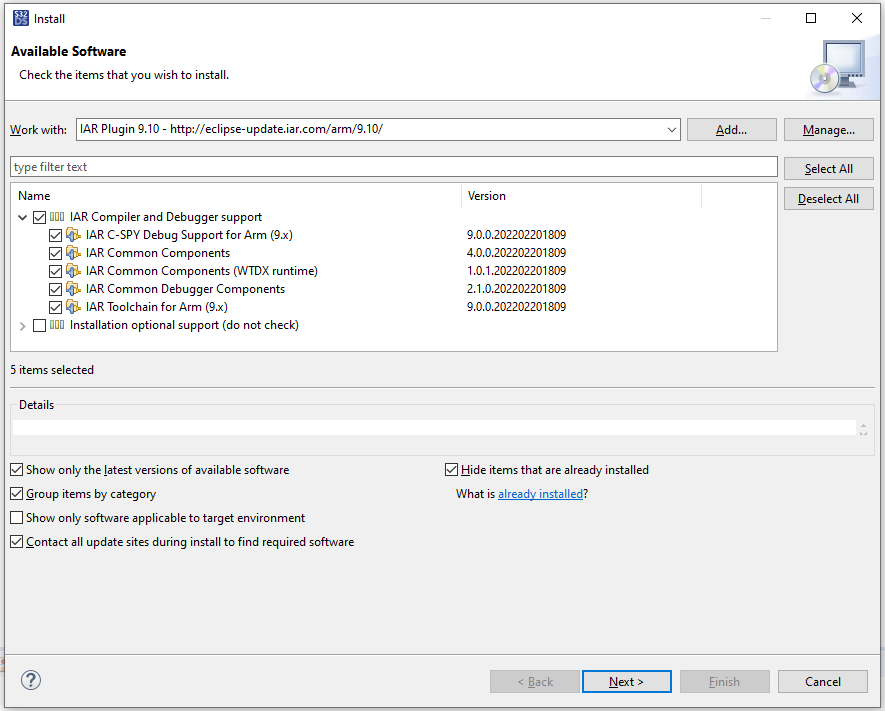Sort by the Version column header
This screenshot has height=711, width=885.
pyautogui.click(x=580, y=196)
